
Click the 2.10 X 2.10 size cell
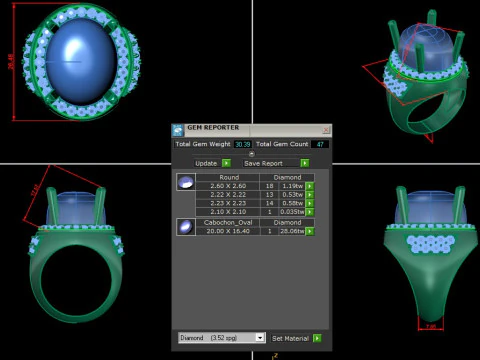(228, 212)
